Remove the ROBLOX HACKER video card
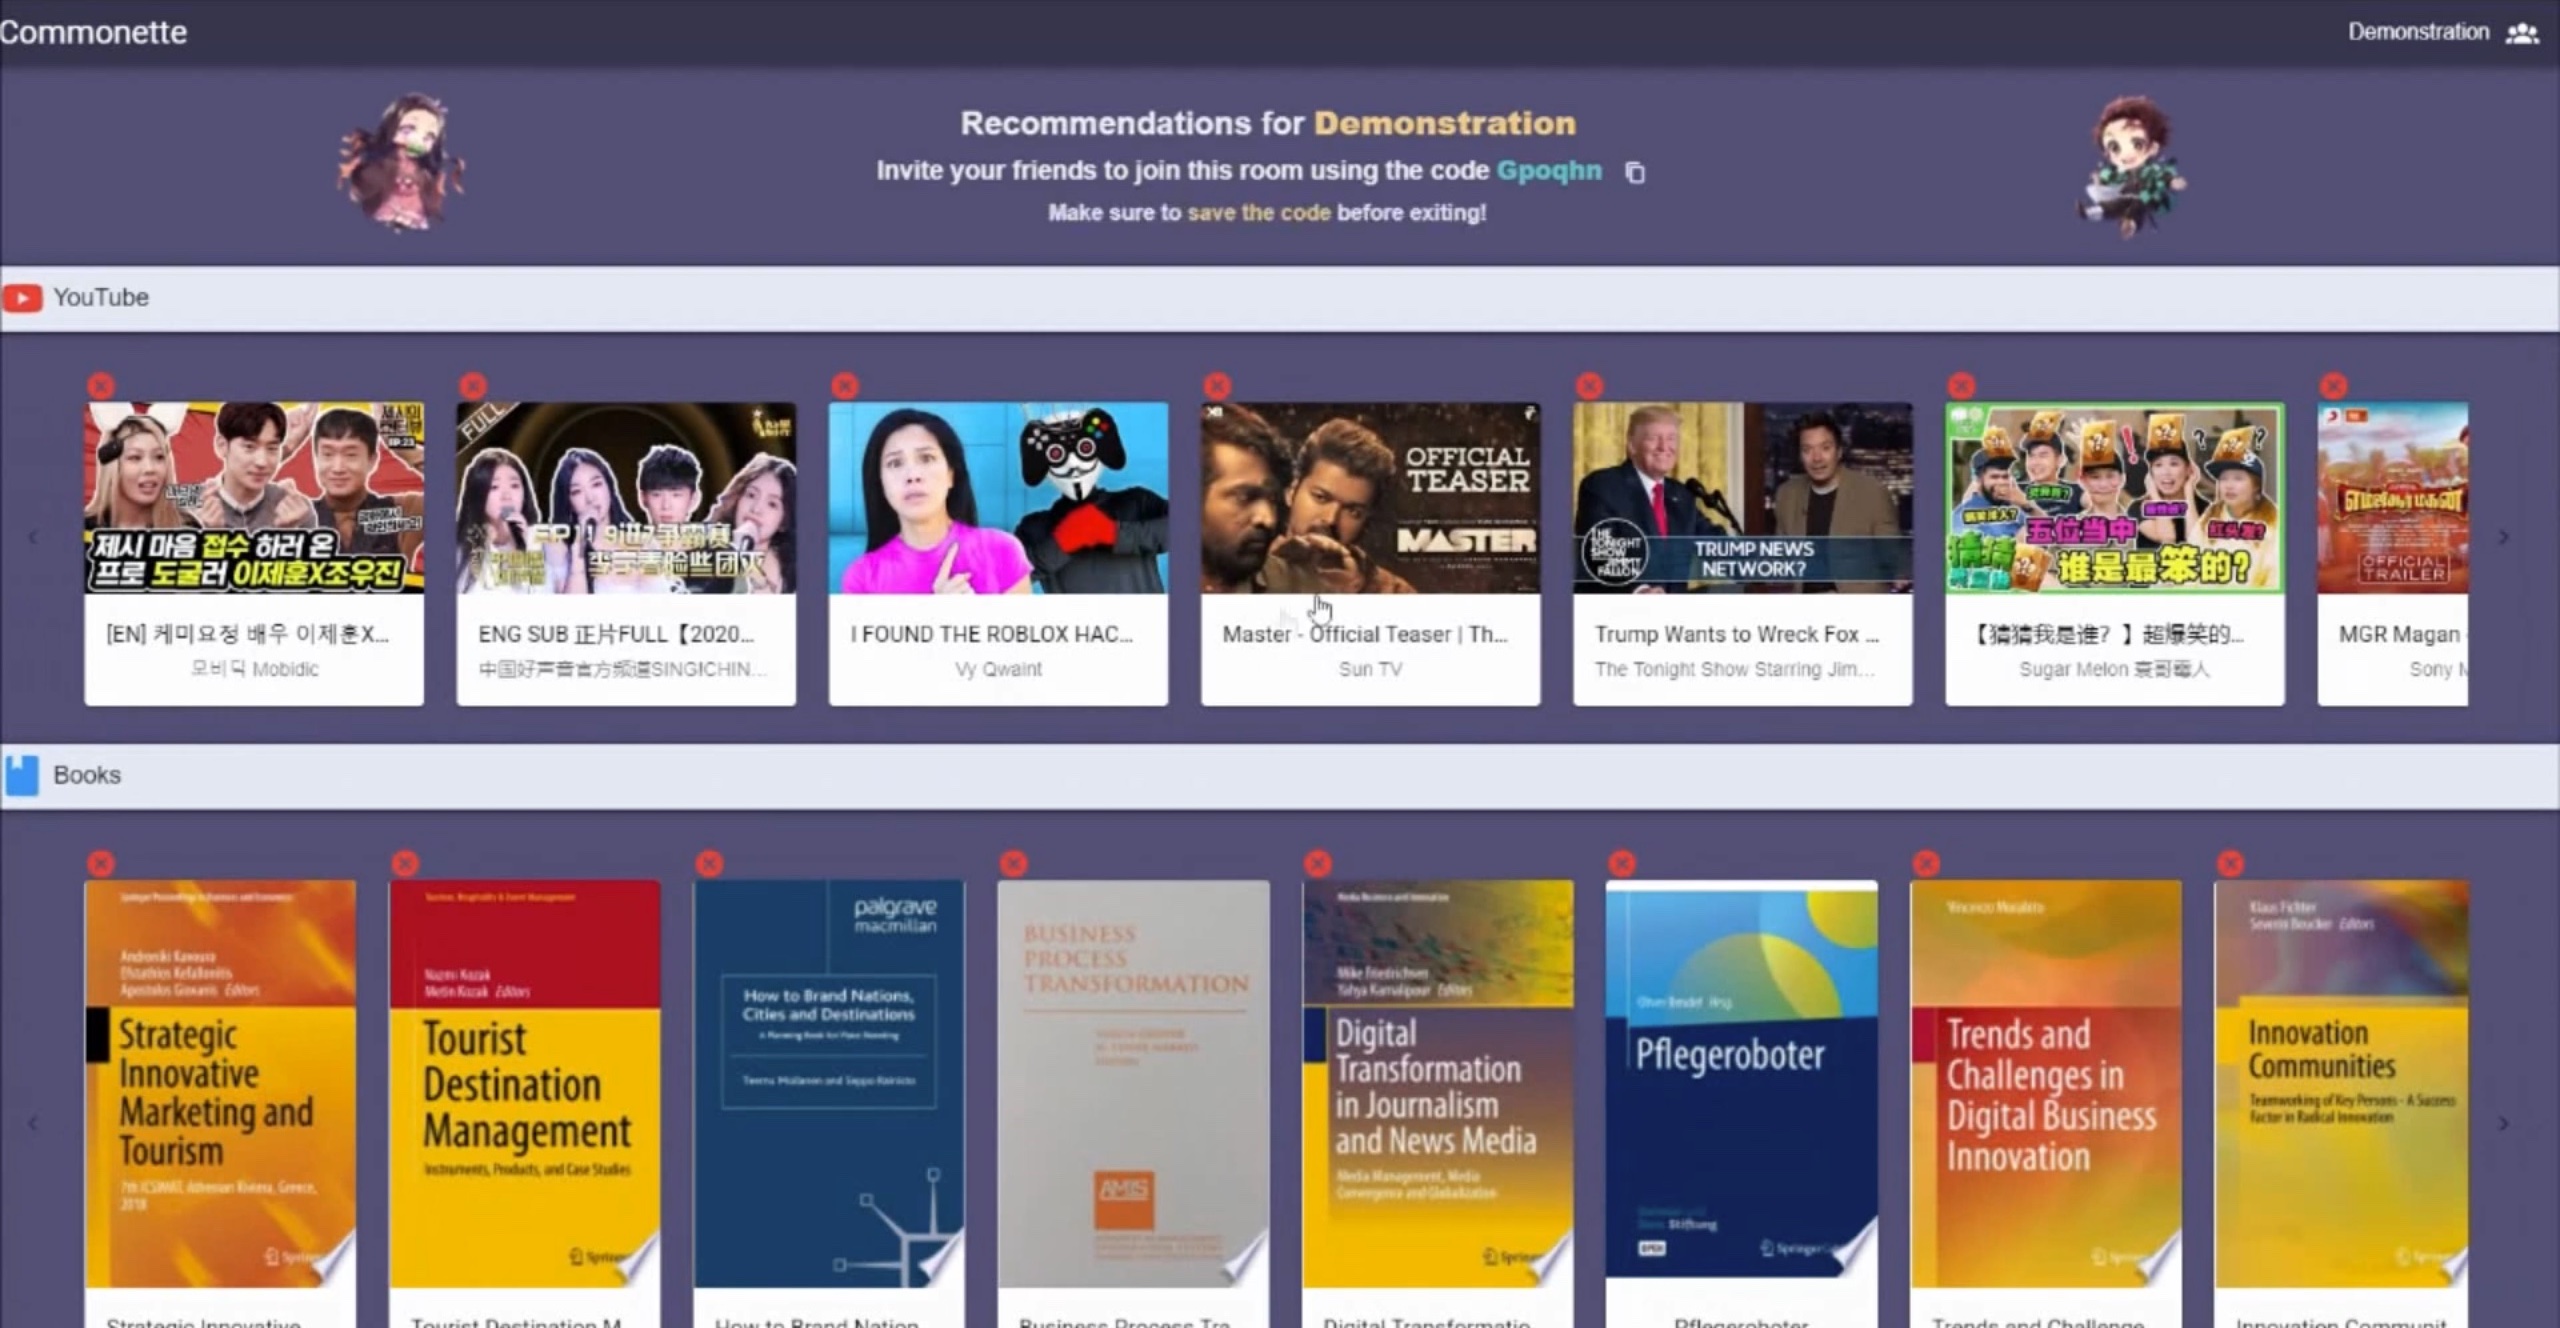 [845, 385]
